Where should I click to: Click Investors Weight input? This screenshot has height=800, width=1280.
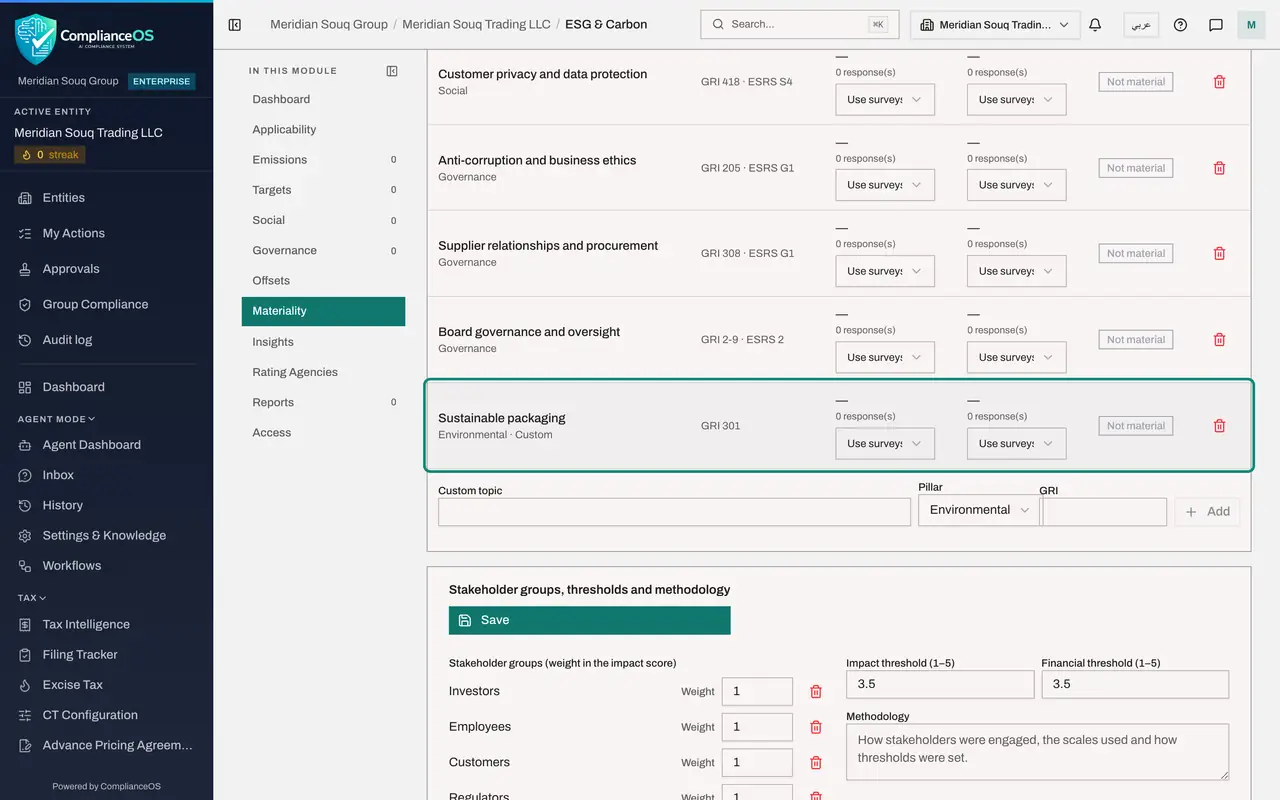(x=757, y=692)
